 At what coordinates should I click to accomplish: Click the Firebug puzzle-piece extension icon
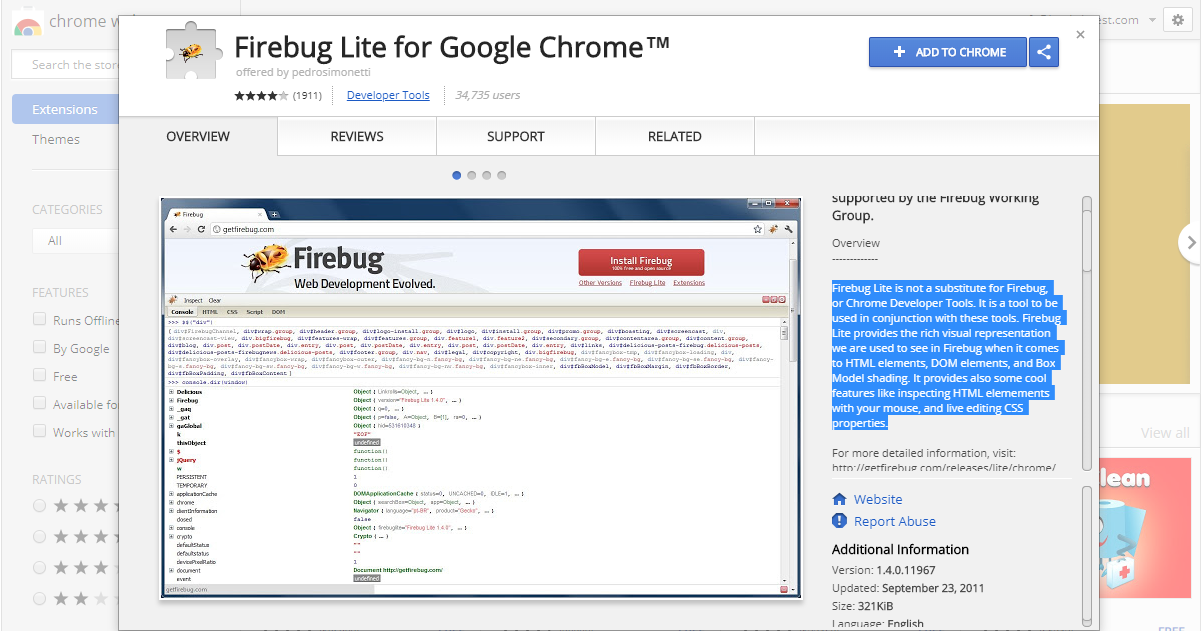[192, 51]
